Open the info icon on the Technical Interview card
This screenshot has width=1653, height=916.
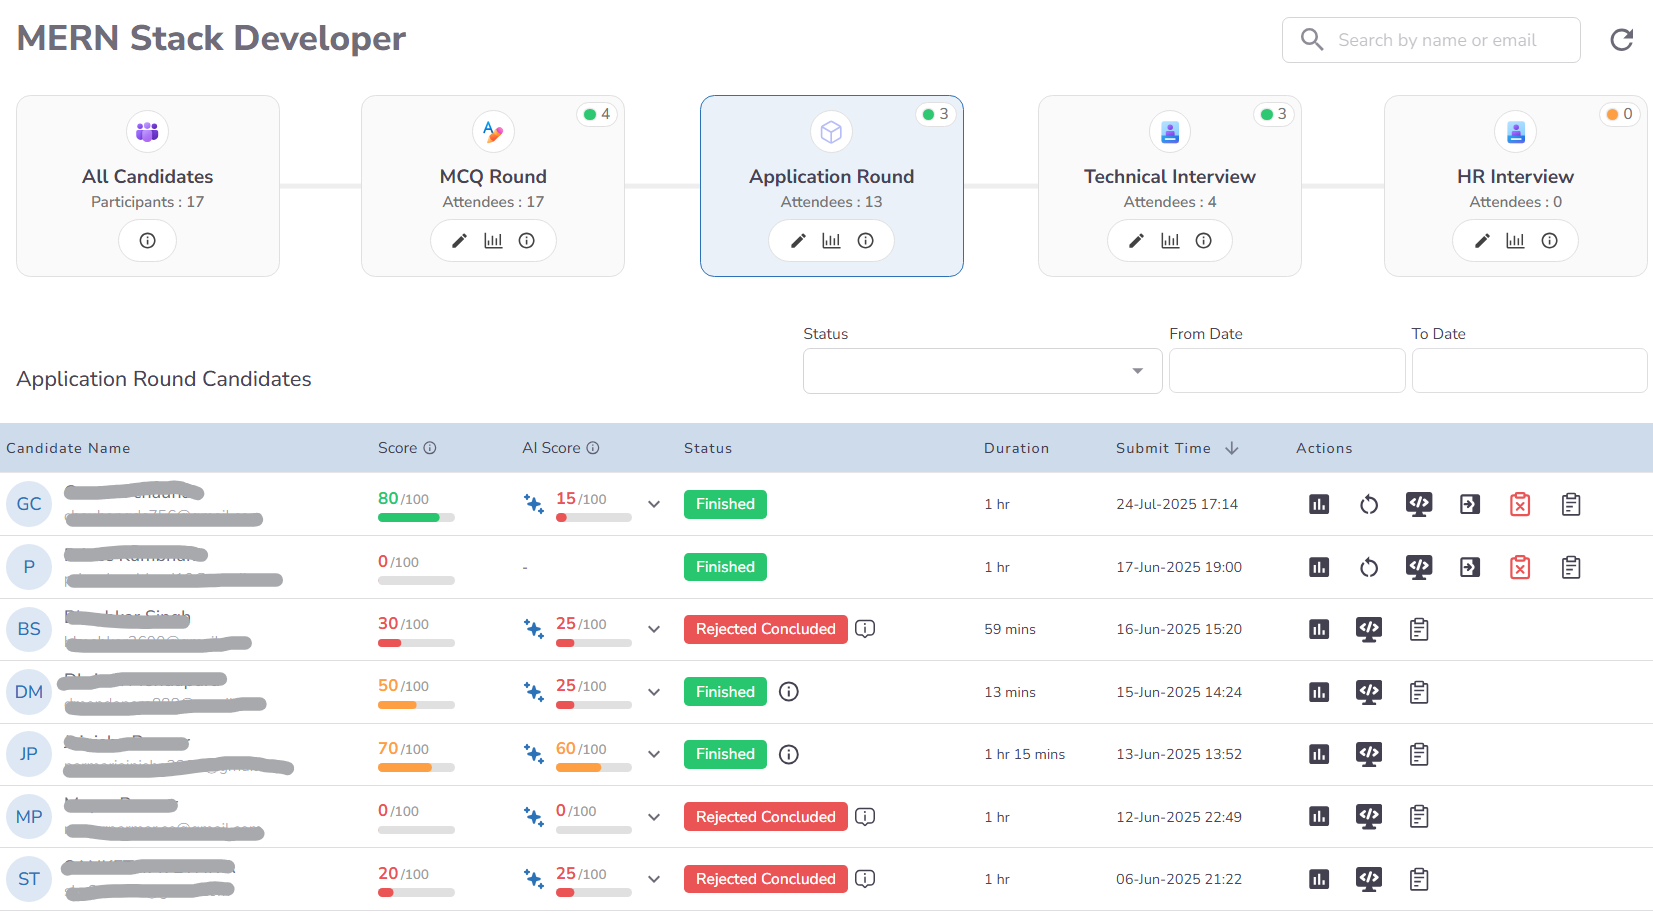1203,240
